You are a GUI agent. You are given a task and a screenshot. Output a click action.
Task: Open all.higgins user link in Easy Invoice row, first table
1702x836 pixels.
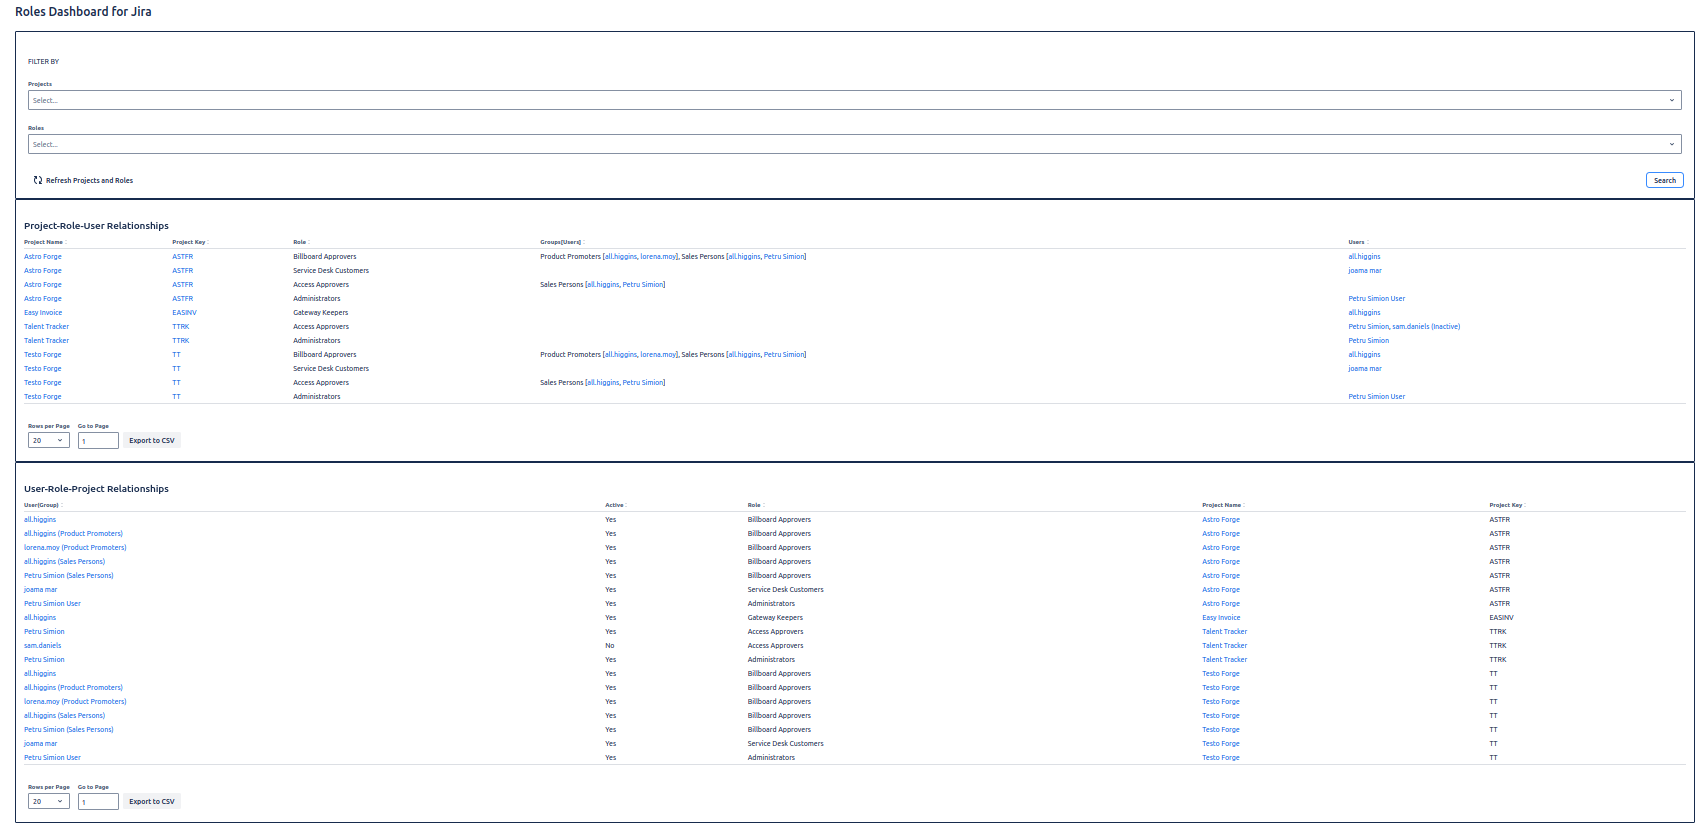click(1364, 313)
